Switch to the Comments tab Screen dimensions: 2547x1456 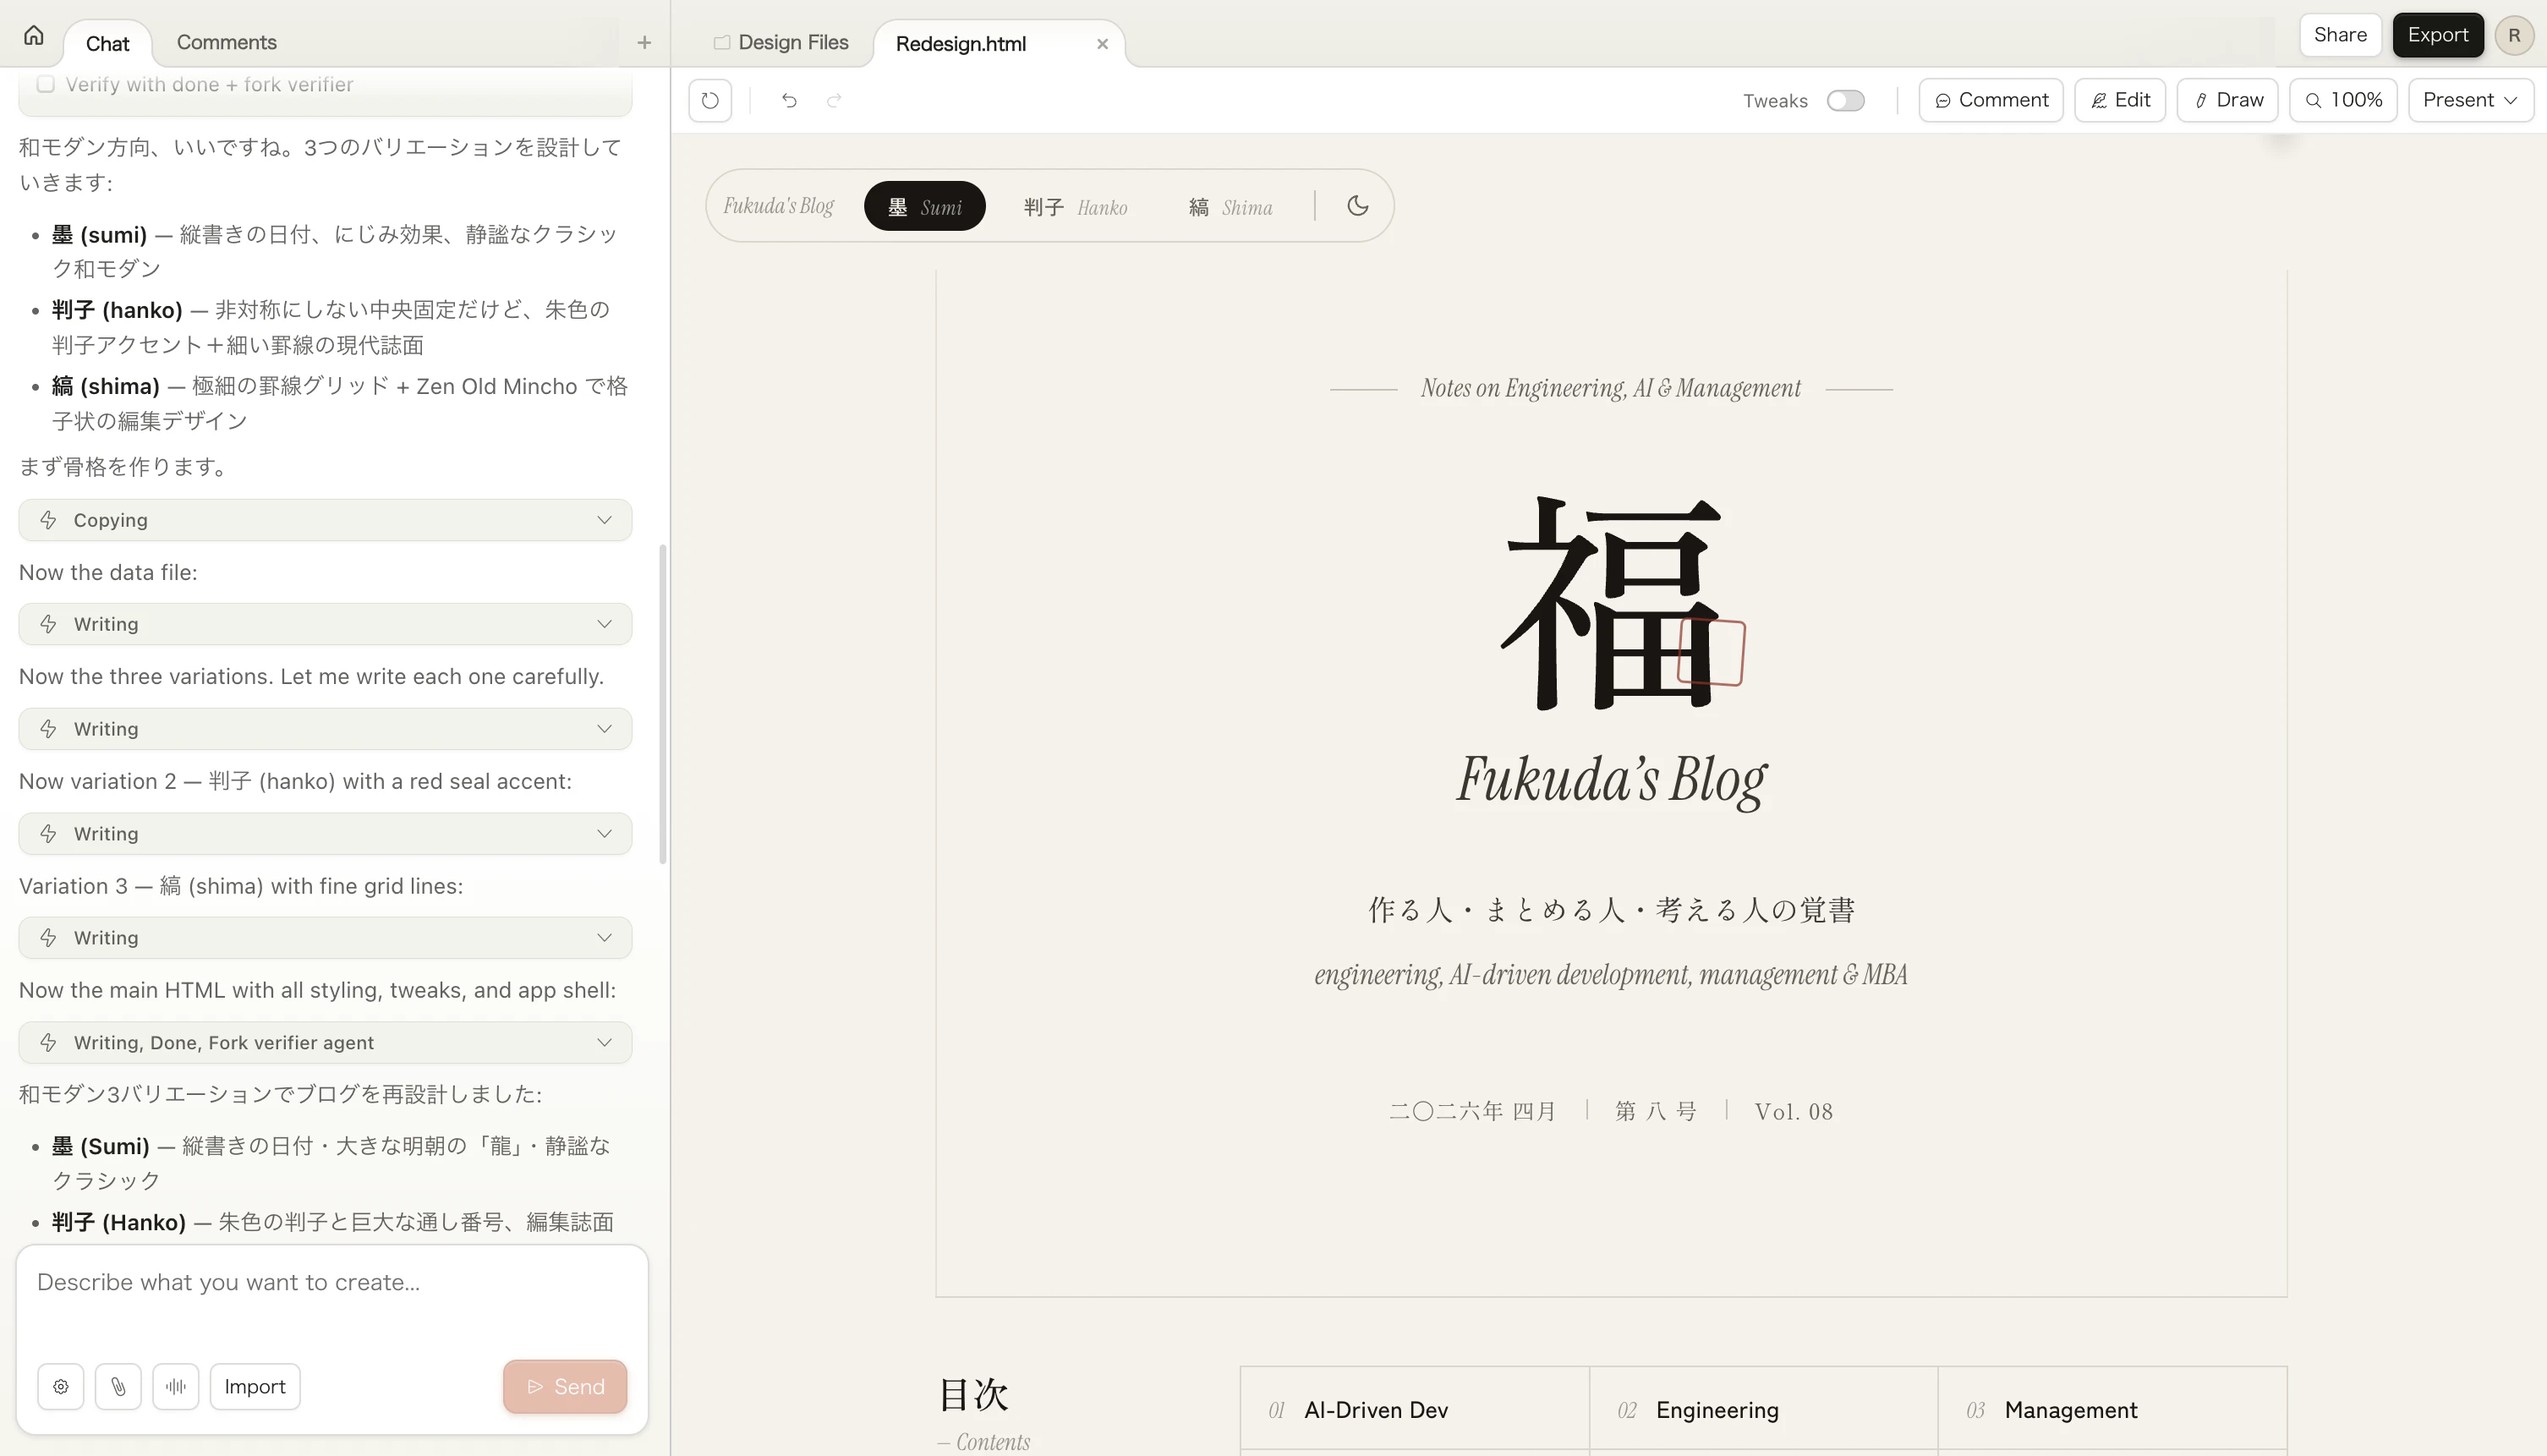pos(226,42)
